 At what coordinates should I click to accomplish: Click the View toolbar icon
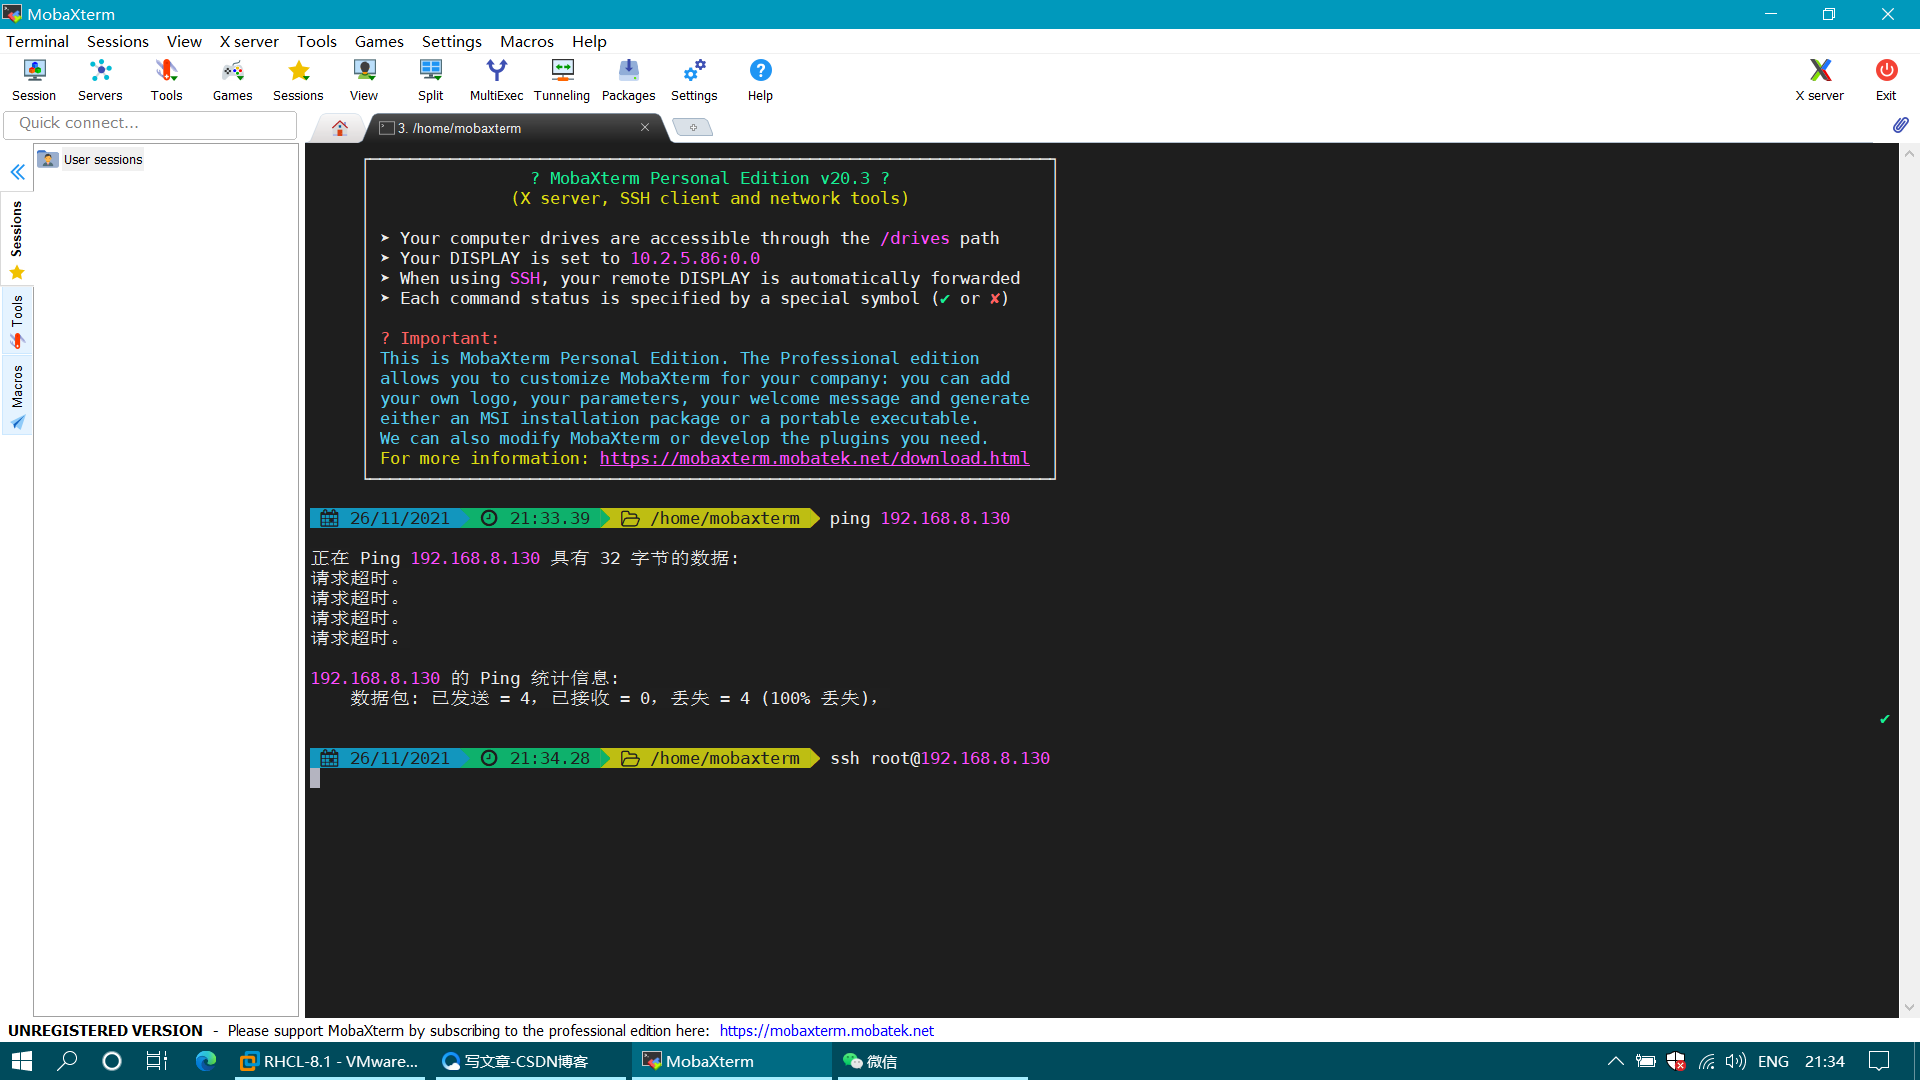coord(364,80)
